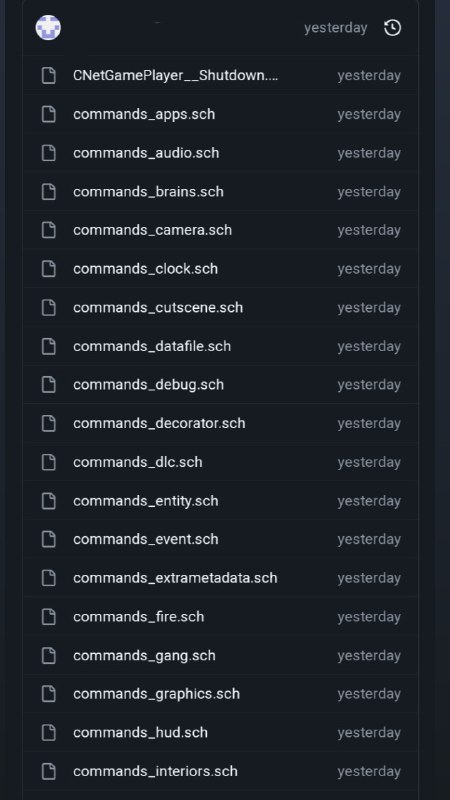Open commands_datafile.sch in the list
450x800 pixels.
click(152, 346)
